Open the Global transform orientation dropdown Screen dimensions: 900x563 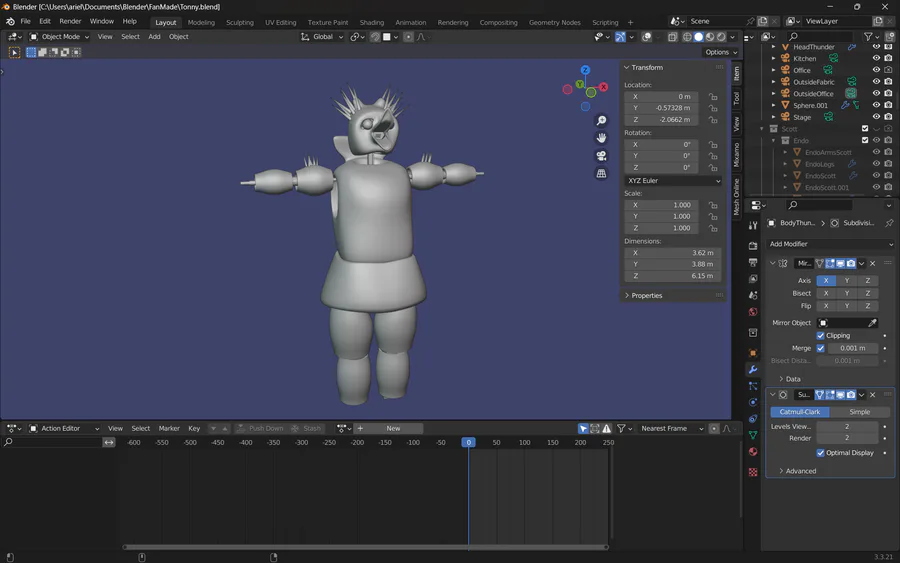point(321,37)
